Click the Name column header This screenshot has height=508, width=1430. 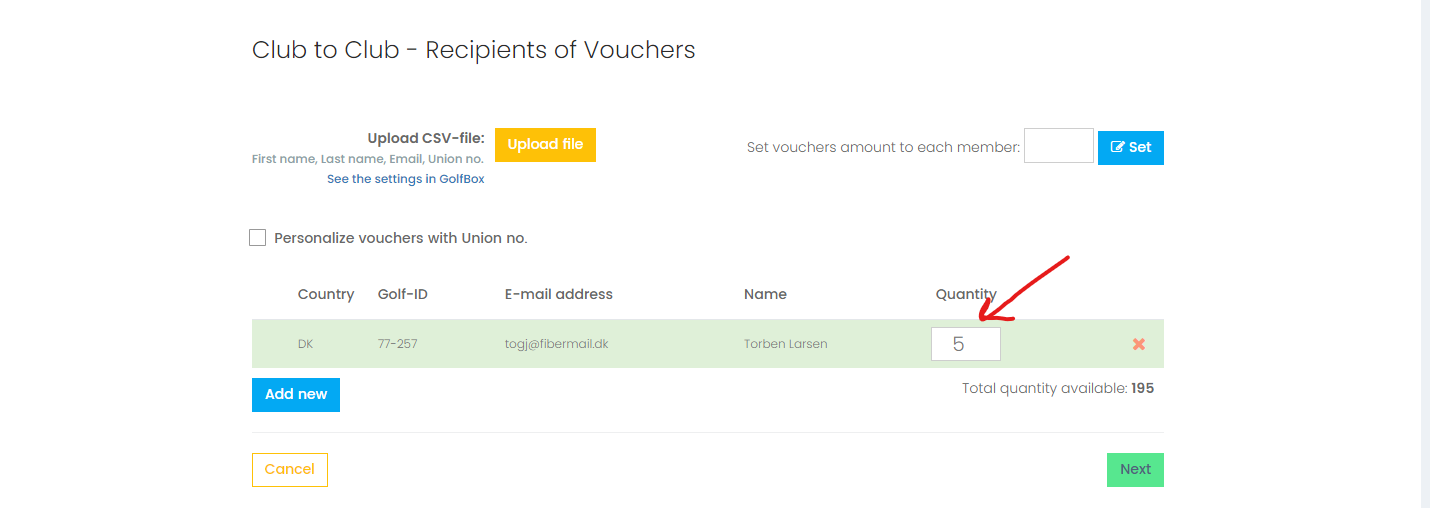coord(765,294)
